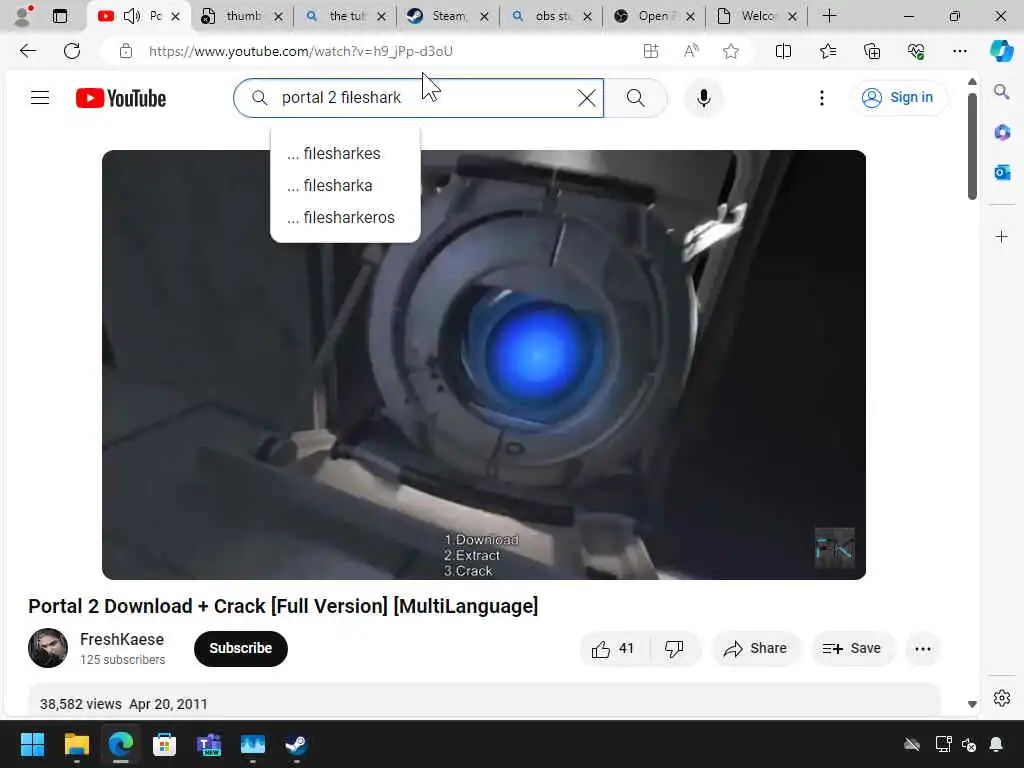Toggle split screen view

coord(783,51)
